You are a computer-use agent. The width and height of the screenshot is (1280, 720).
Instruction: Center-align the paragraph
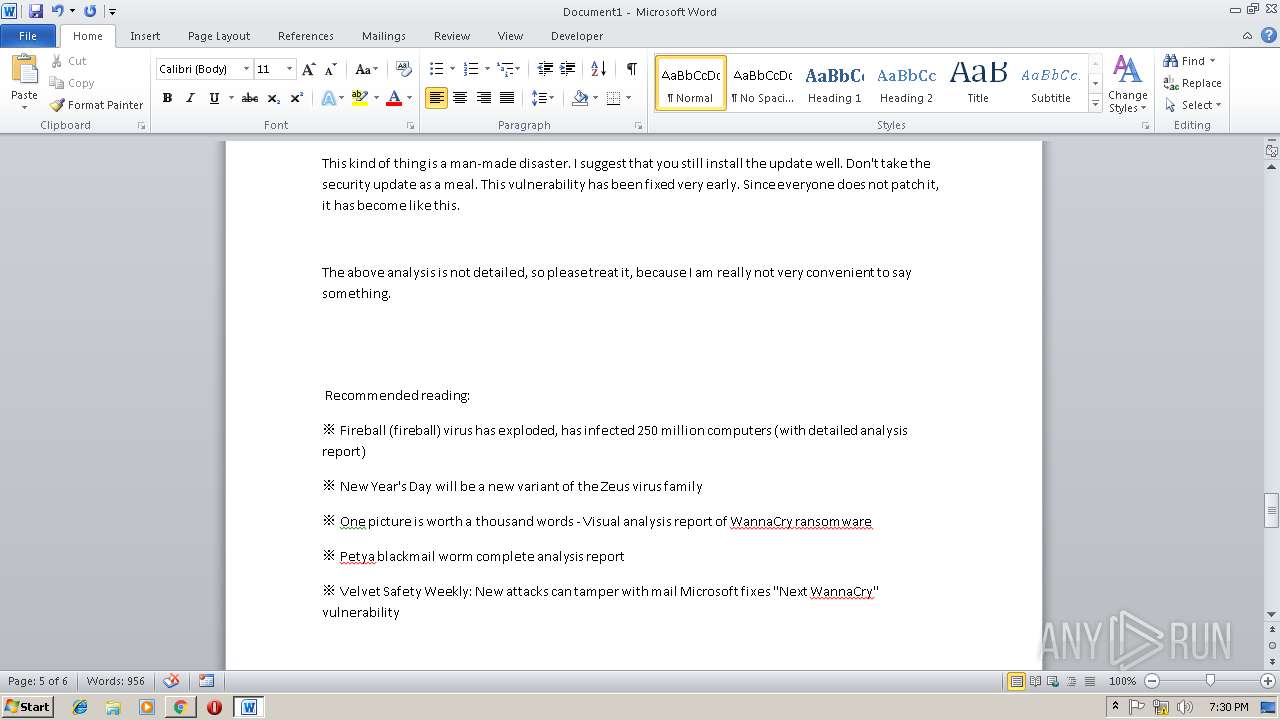[x=460, y=98]
